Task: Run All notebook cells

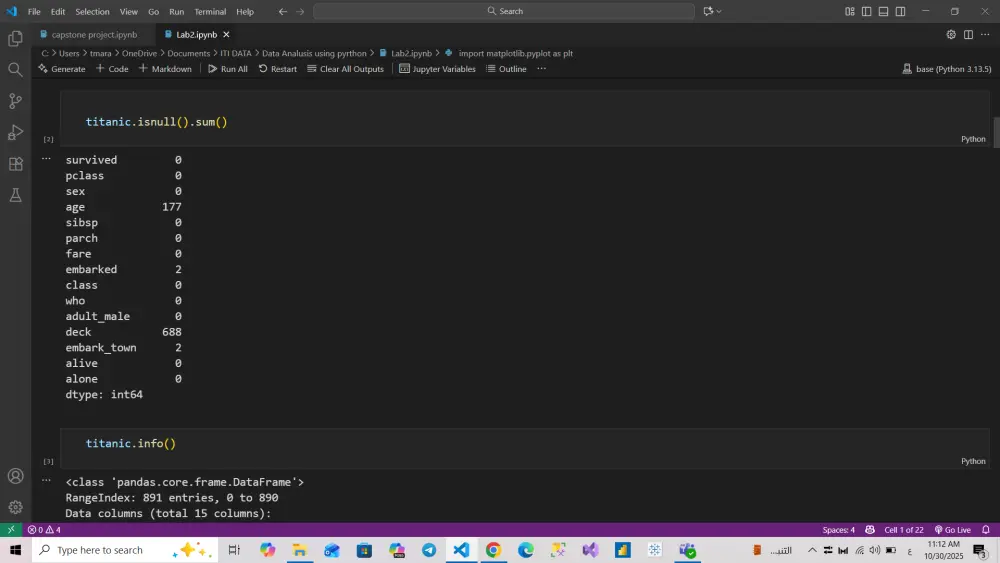Action: tap(228, 69)
